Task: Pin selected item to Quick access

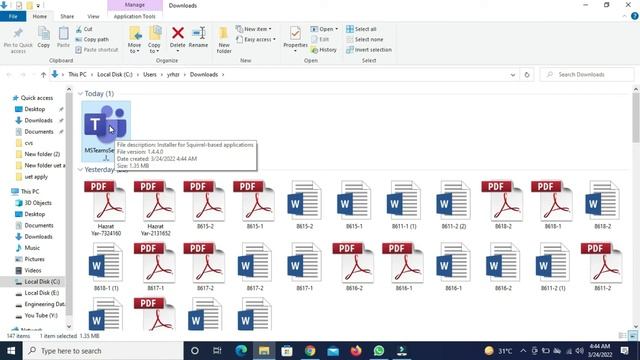Action: [x=18, y=40]
